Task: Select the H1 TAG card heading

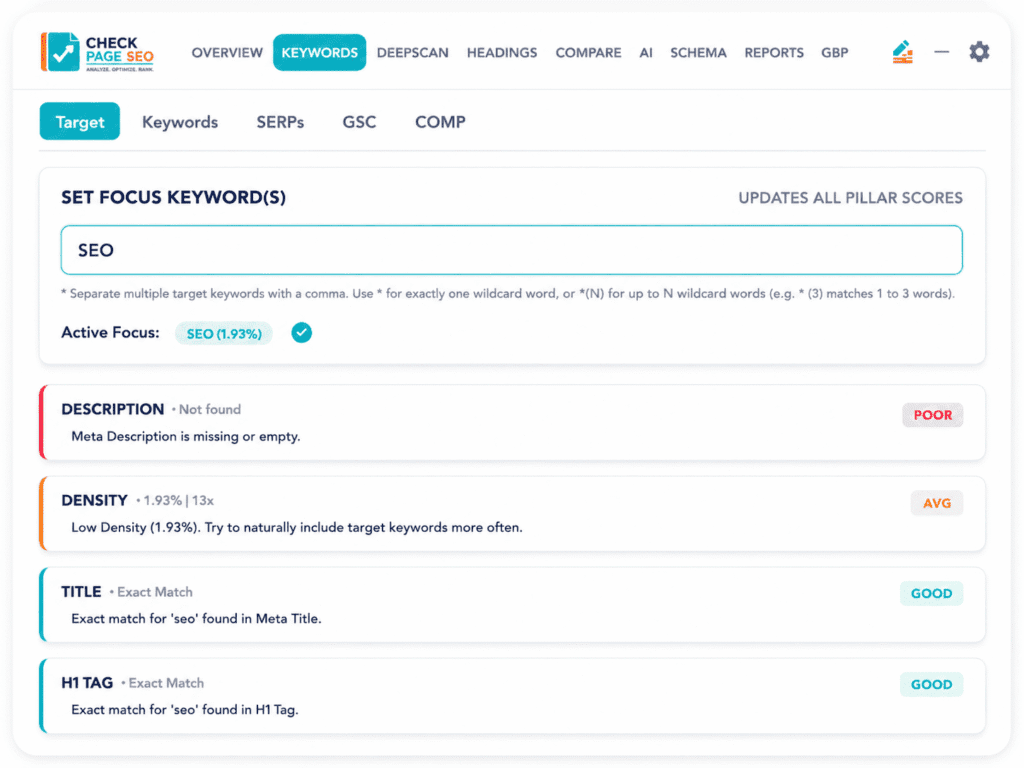Action: pyautogui.click(x=87, y=683)
